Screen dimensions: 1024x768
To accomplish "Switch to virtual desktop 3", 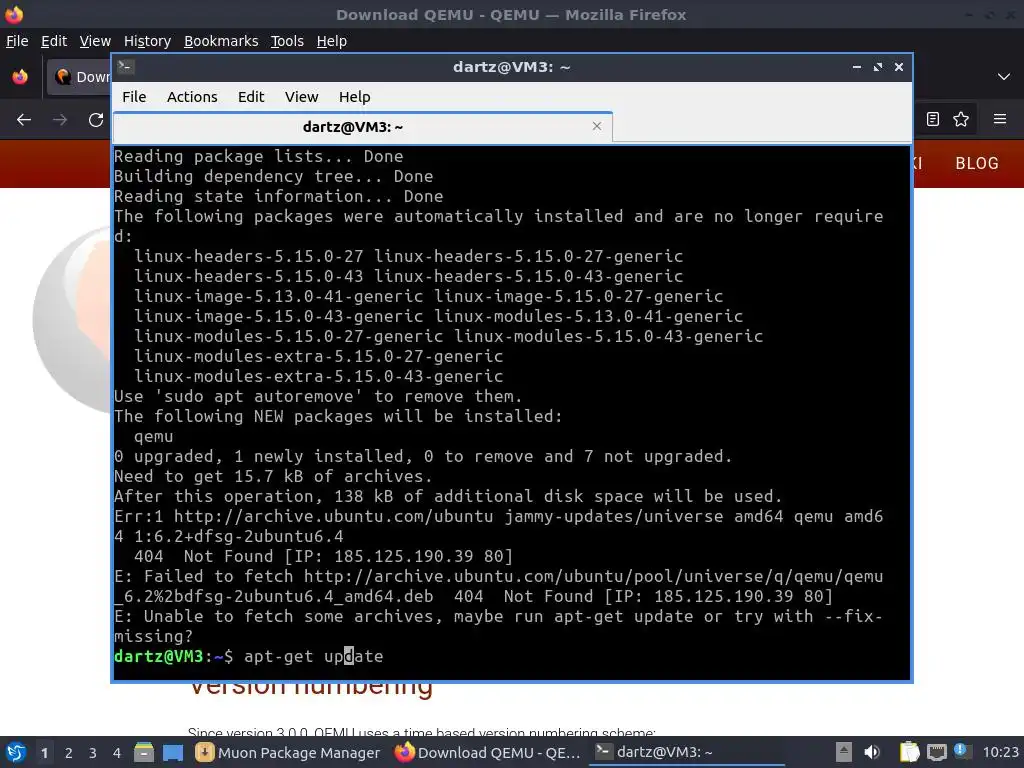I will pos(93,753).
